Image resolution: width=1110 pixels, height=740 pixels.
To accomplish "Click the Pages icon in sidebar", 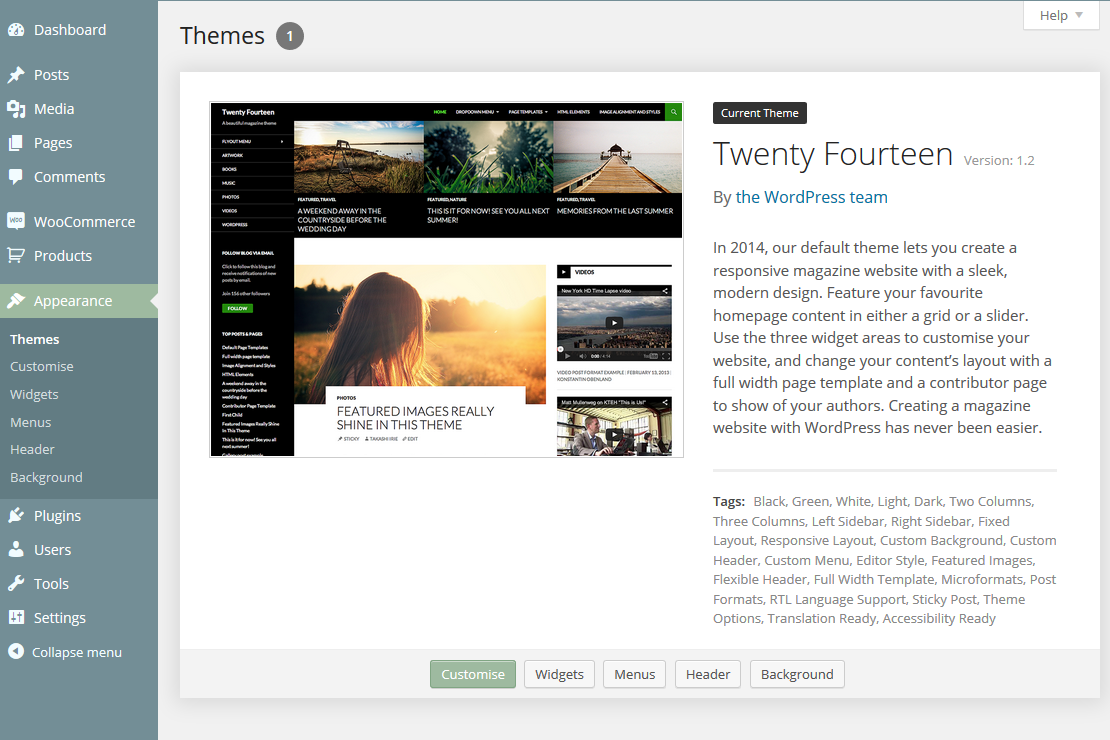I will [16, 142].
